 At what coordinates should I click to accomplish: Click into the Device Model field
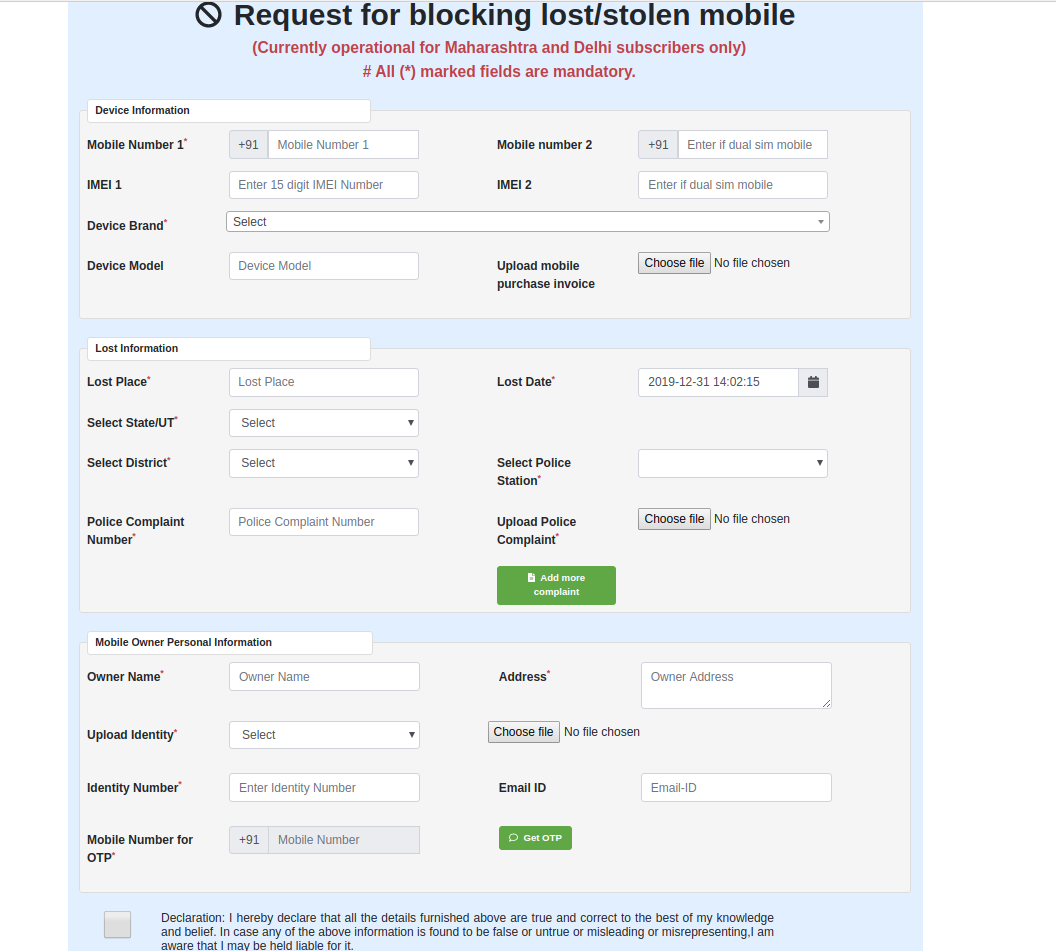click(324, 266)
